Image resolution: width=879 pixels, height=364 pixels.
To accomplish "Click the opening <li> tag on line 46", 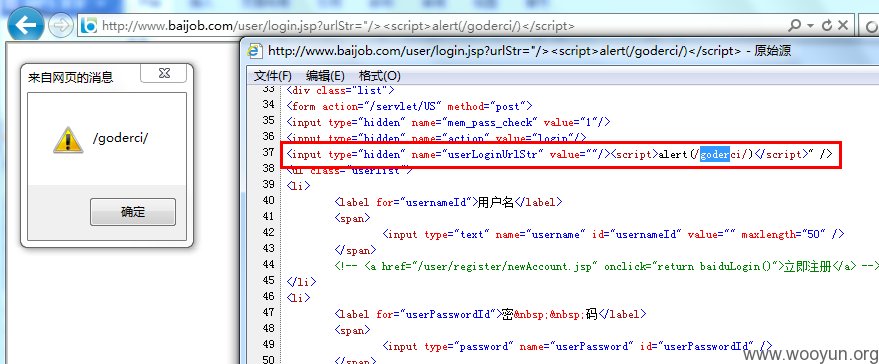I will pyautogui.click(x=298, y=298).
